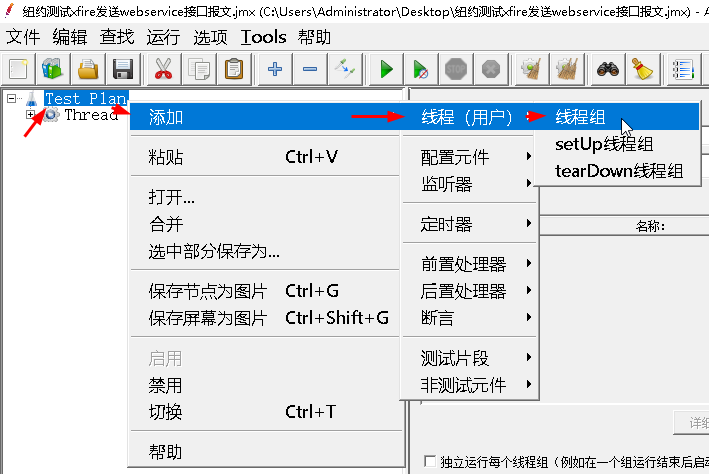This screenshot has height=474, width=709.
Task: Click the Toggle enable/disable icon
Action: pos(345,69)
